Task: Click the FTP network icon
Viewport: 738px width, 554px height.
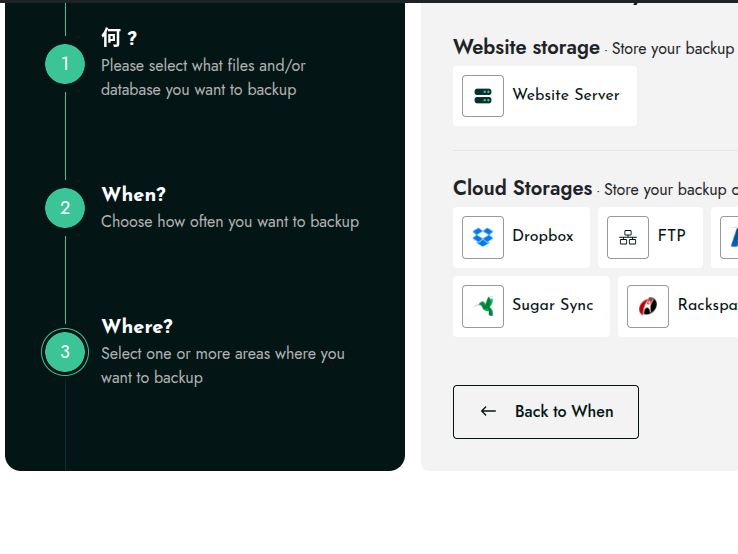Action: point(628,237)
